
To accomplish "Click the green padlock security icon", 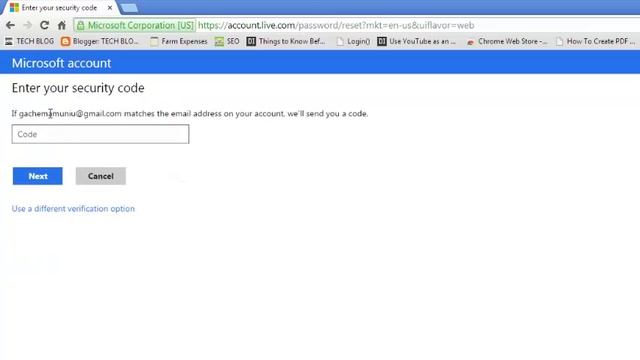I will (81, 25).
